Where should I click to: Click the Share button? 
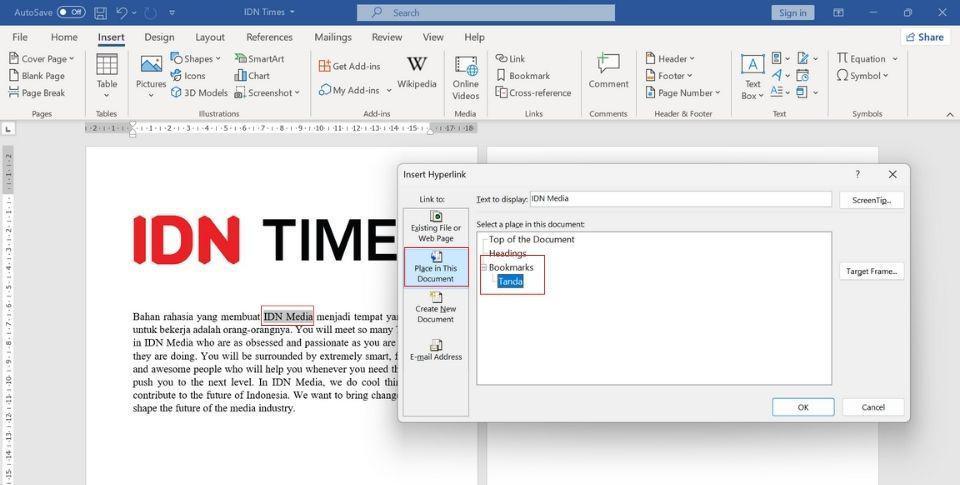924,37
